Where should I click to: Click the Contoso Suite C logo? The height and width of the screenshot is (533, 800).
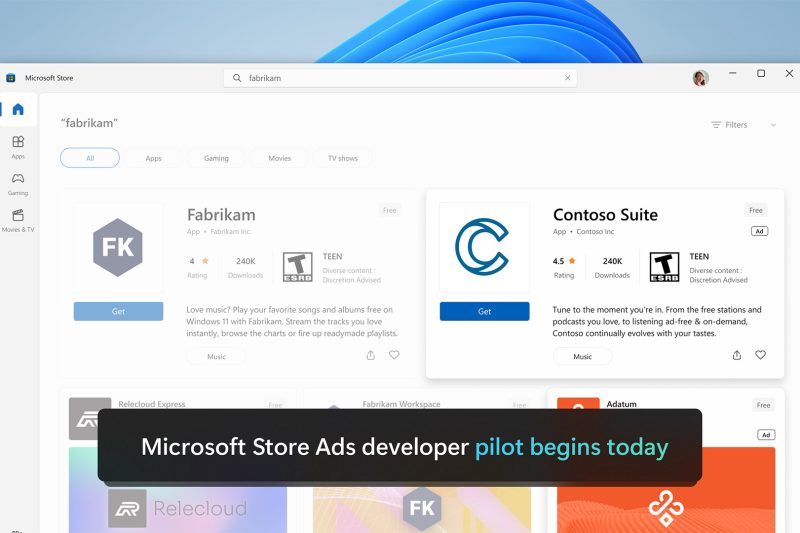[x=483, y=247]
